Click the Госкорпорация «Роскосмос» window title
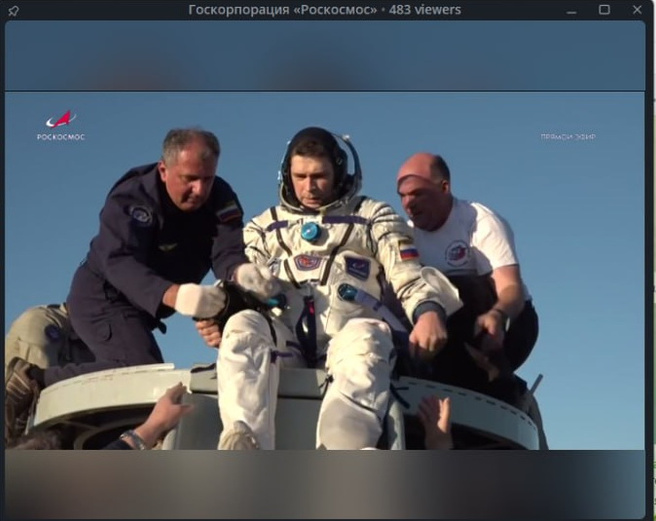Viewport: 656px width, 521px height. [283, 10]
